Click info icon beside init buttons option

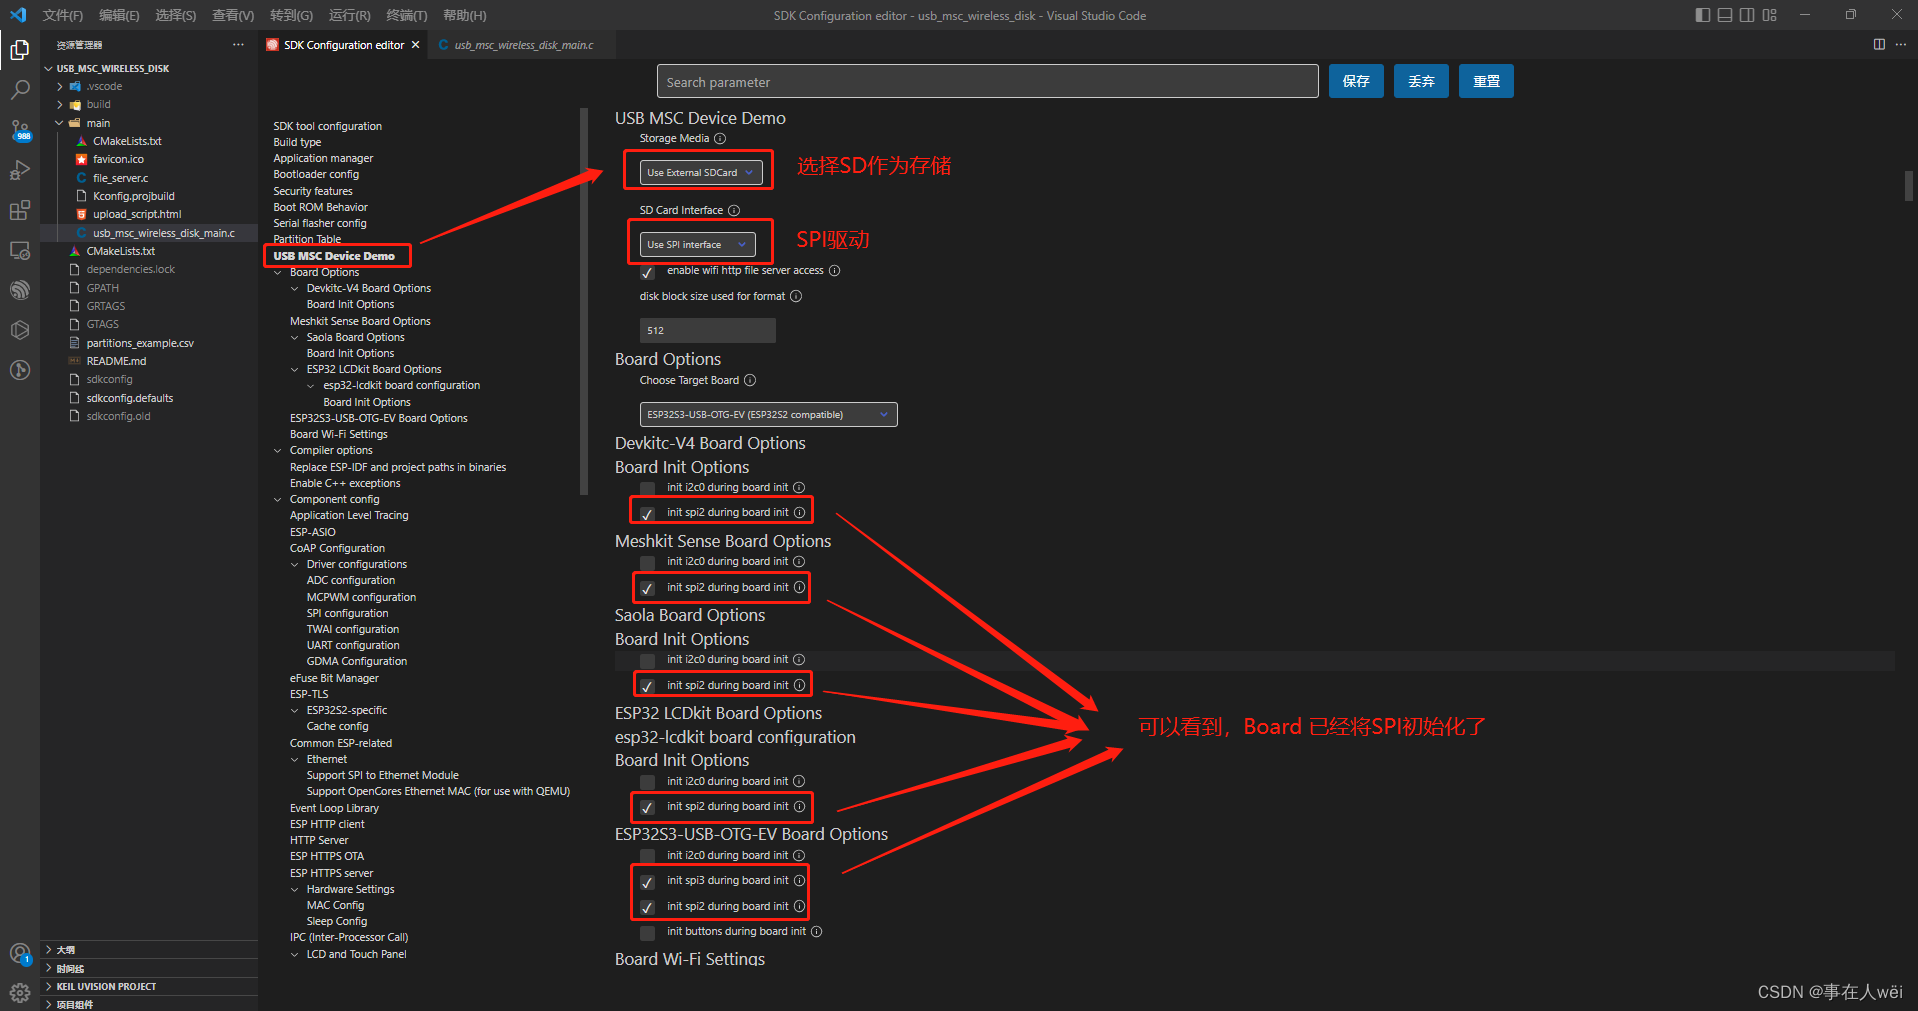[x=817, y=932]
